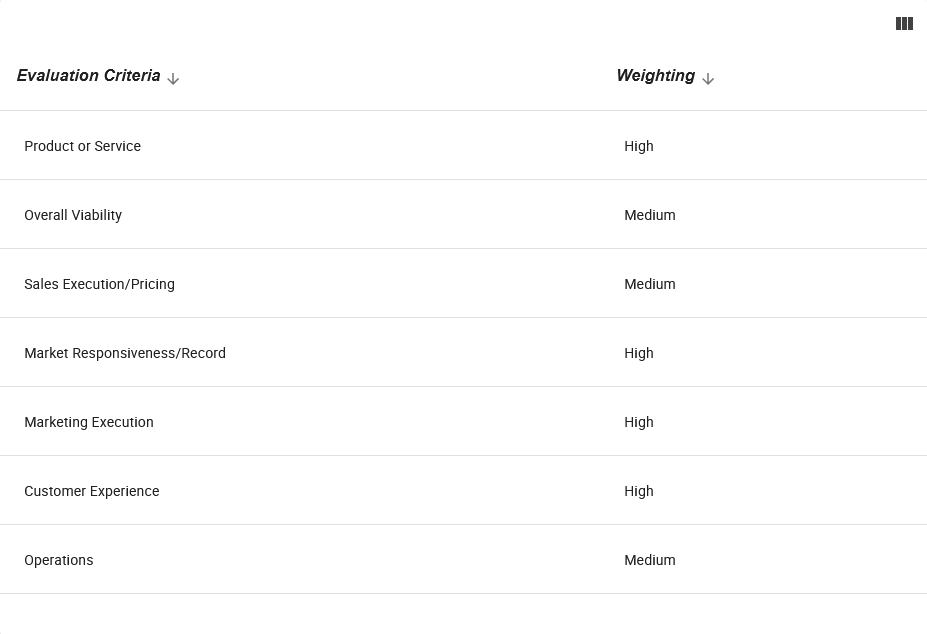Click High weighting for Market Responsiveness/Record
This screenshot has height=634, width=927.
coord(638,353)
